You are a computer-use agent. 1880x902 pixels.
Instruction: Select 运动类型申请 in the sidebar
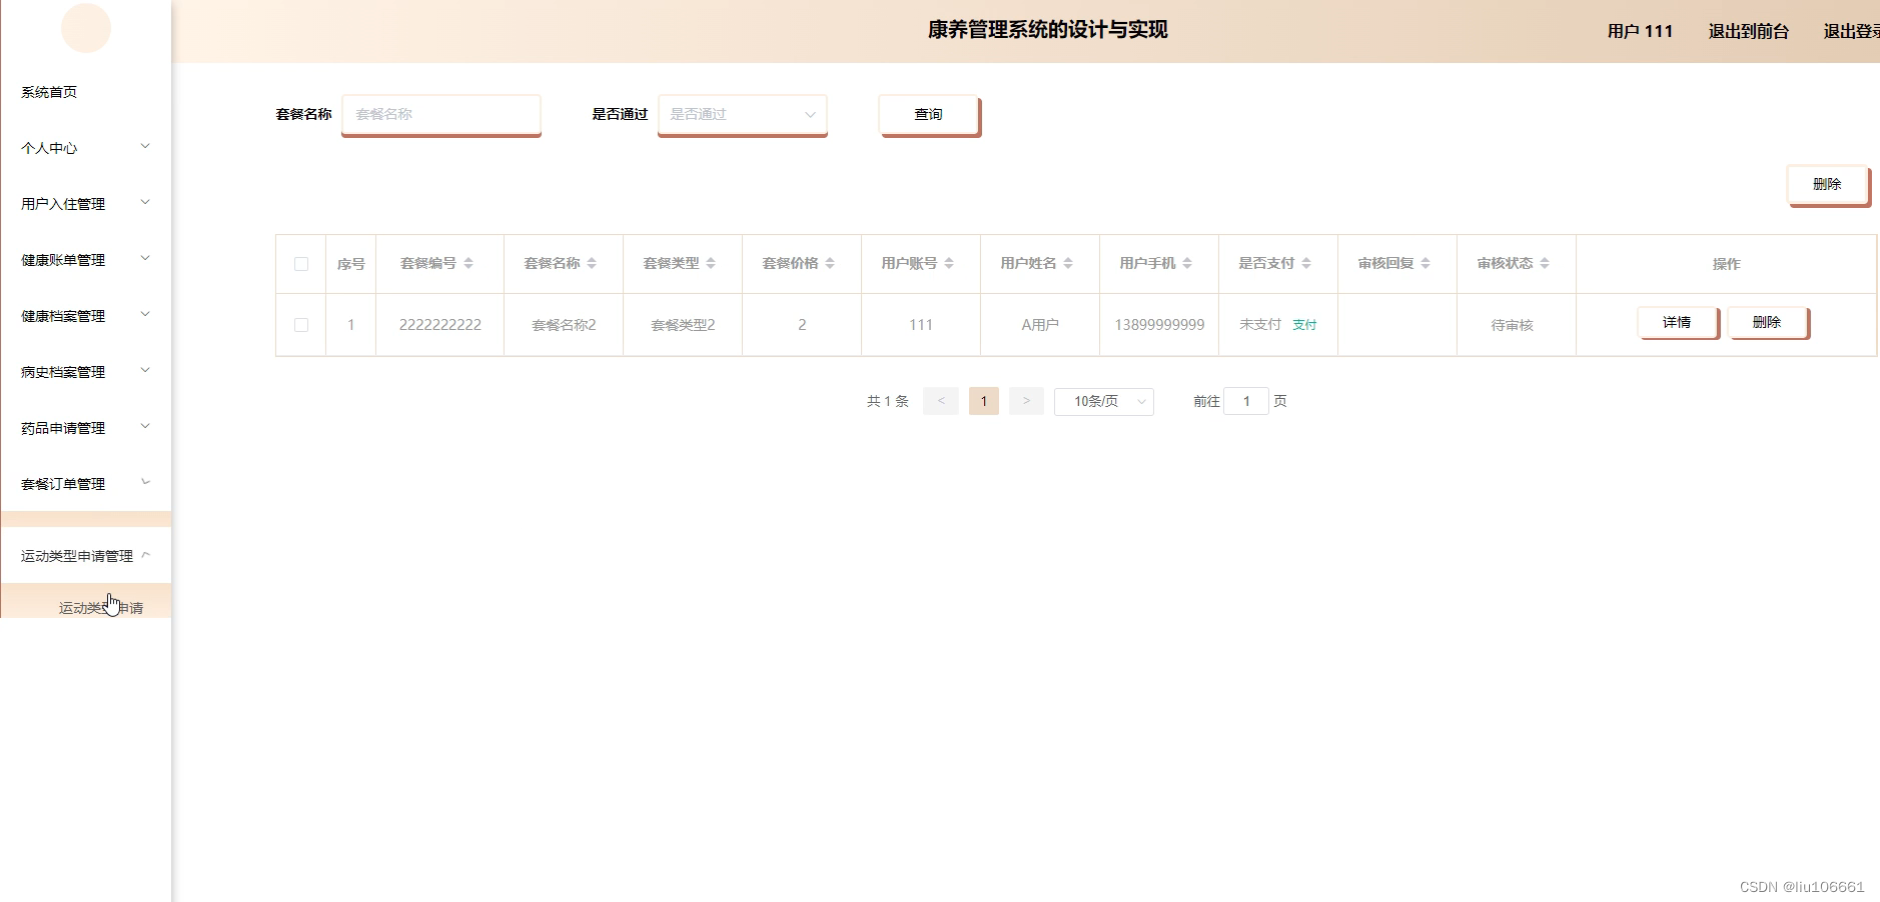100,605
